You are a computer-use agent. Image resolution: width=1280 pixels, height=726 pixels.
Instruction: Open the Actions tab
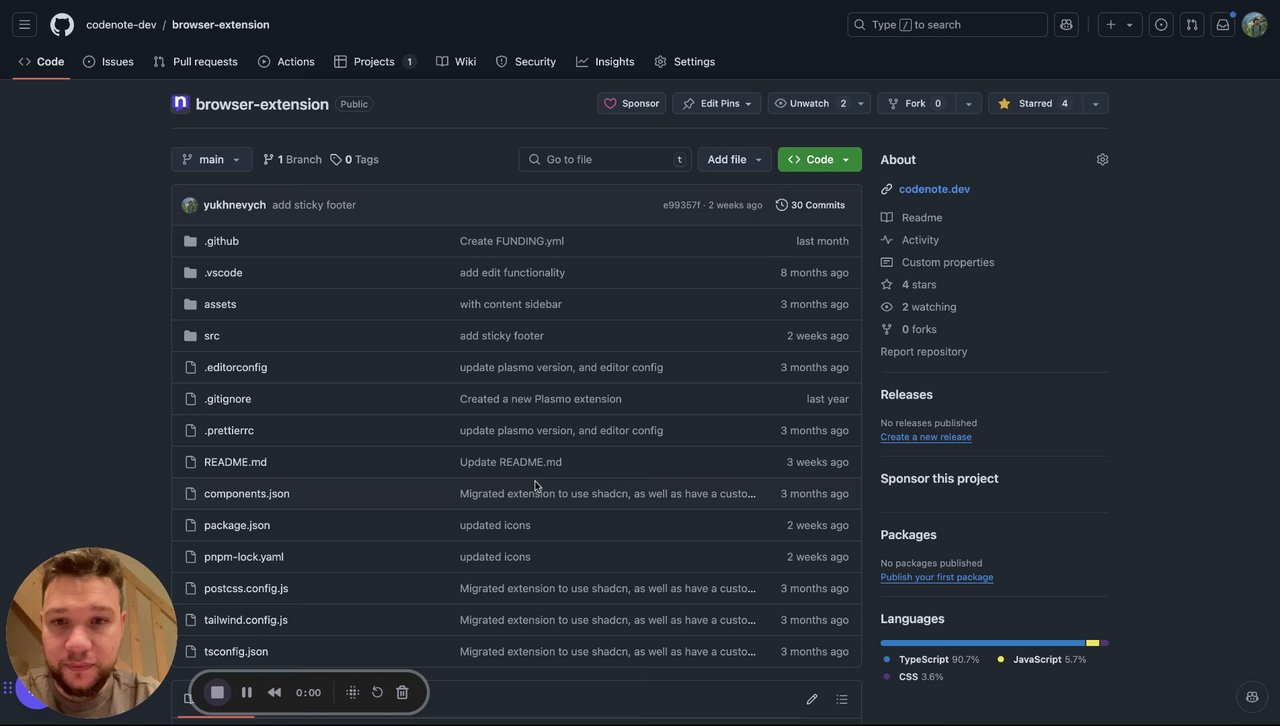[x=286, y=62]
